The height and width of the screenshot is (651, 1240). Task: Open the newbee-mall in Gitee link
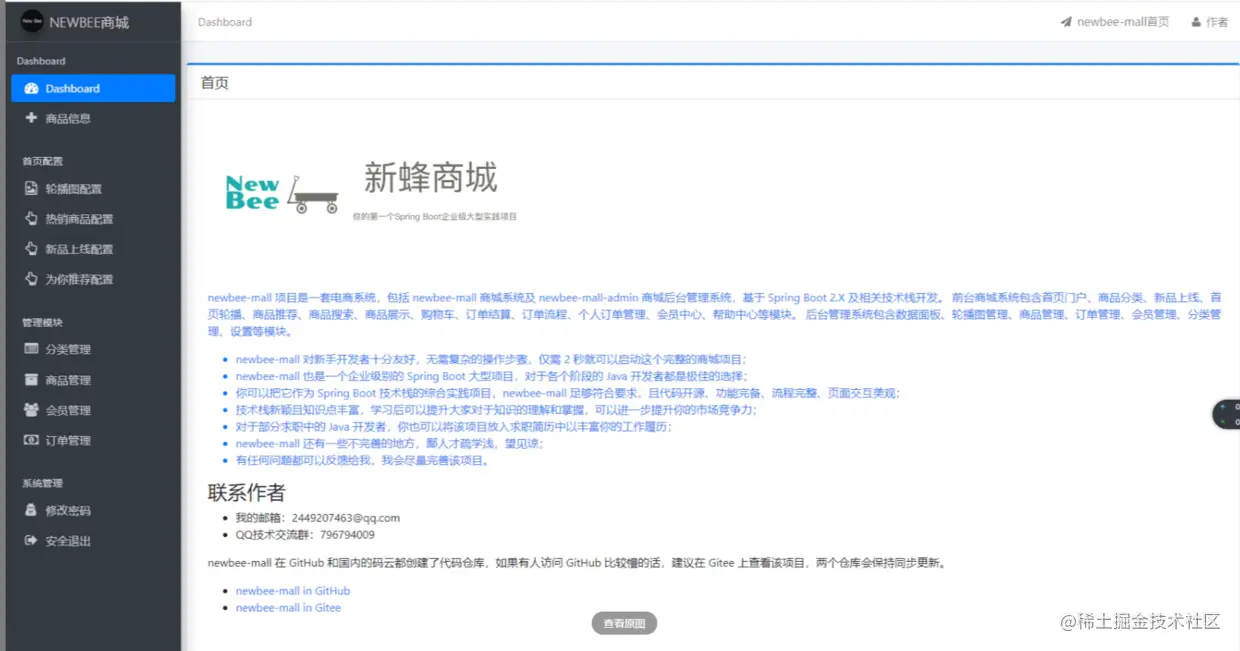pyautogui.click(x=288, y=608)
